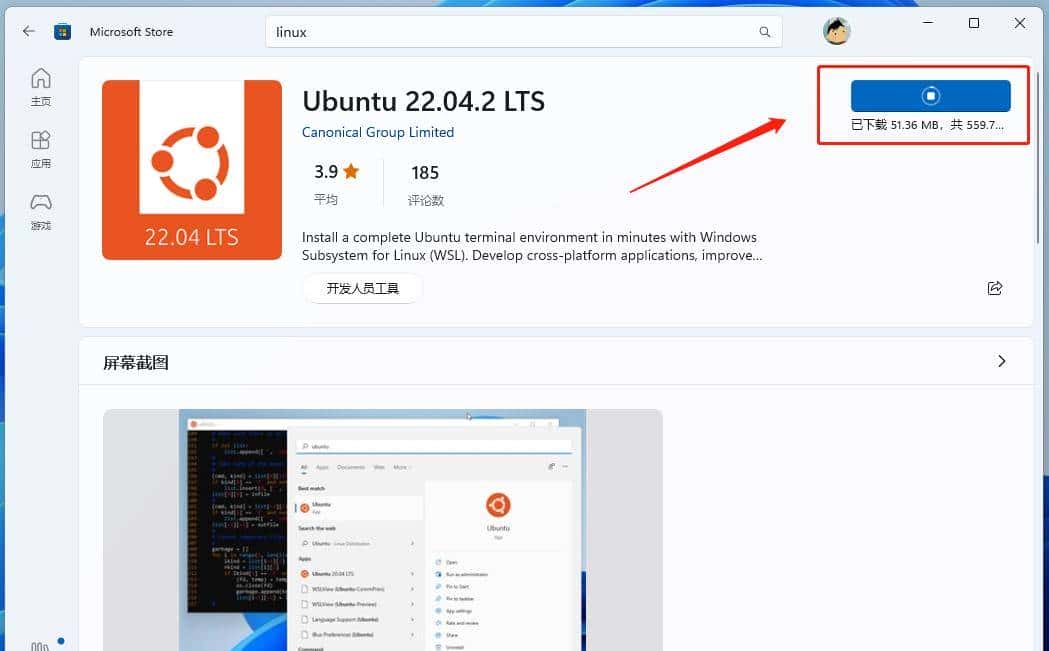The height and width of the screenshot is (651, 1049).
Task: Click the search magnifier icon
Action: (x=764, y=31)
